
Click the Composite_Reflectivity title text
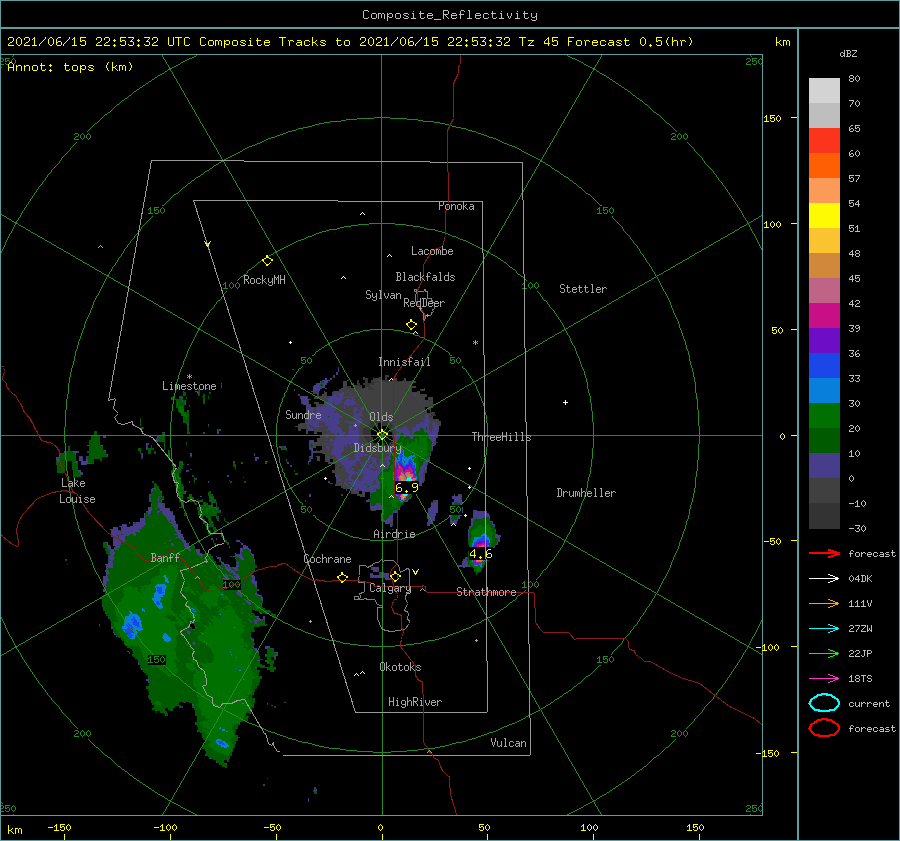point(449,15)
